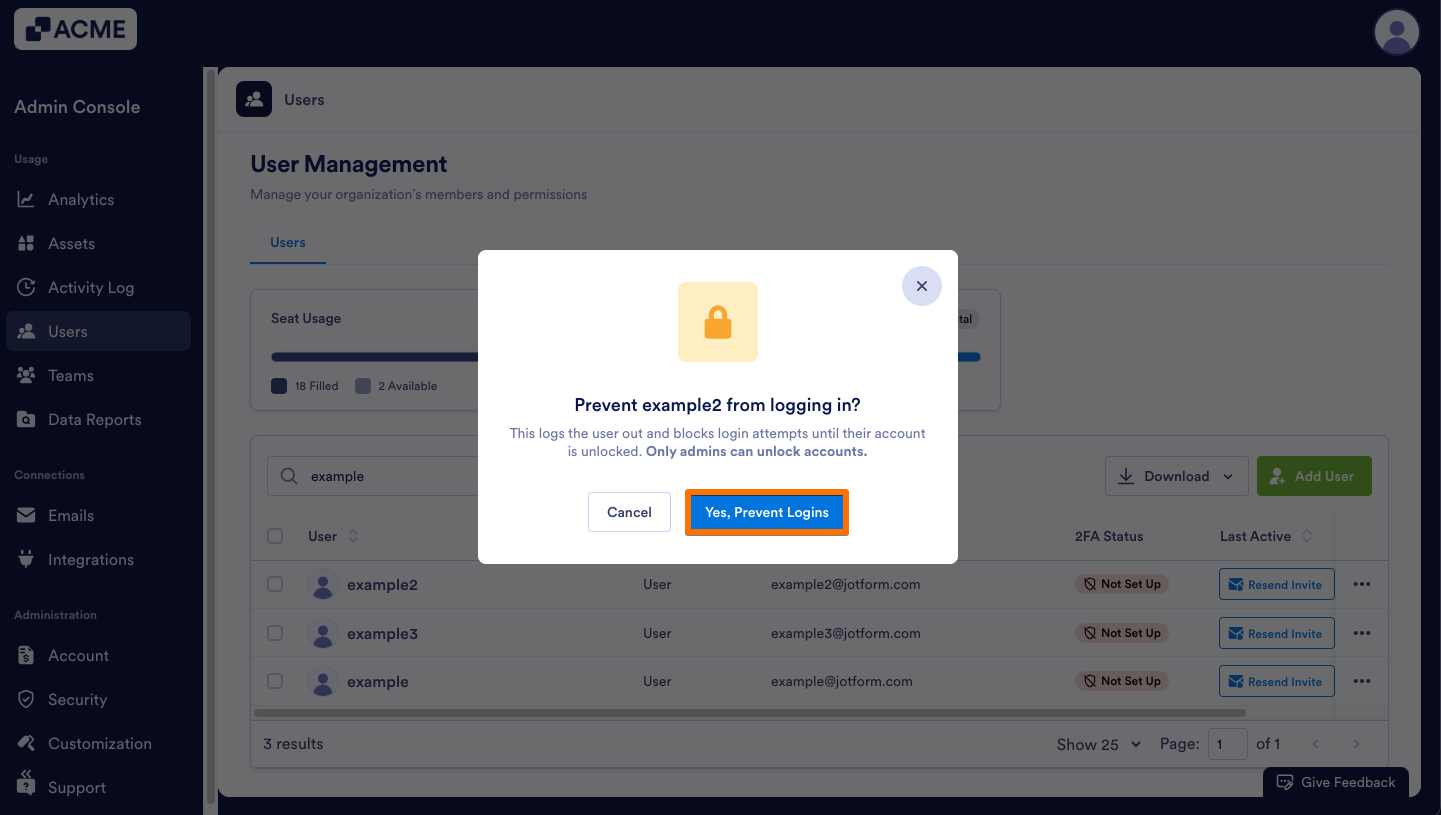Viewport: 1441px width, 815px height.
Task: Toggle the select-all checkbox in table header
Action: coord(275,537)
